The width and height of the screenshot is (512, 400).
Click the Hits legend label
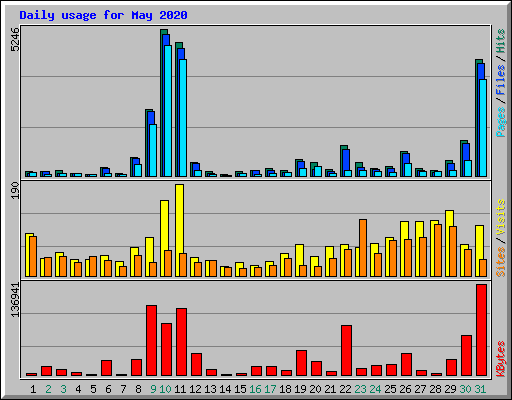click(500, 41)
